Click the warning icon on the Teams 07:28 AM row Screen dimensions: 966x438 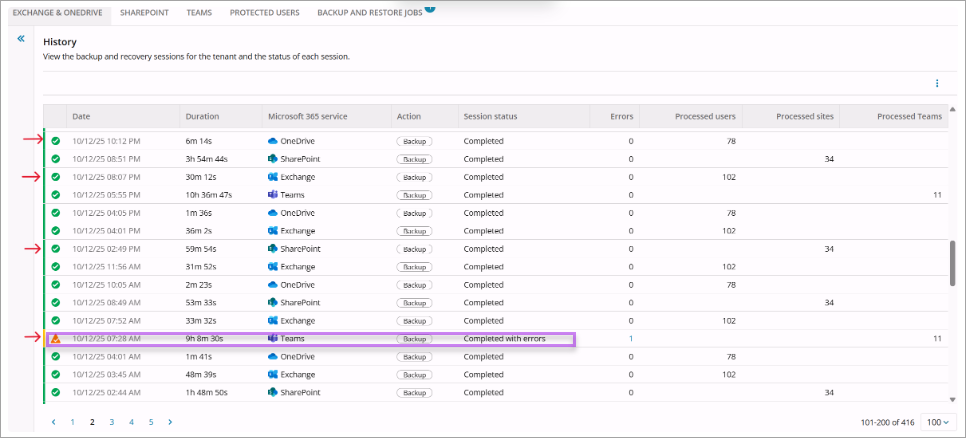(56, 339)
